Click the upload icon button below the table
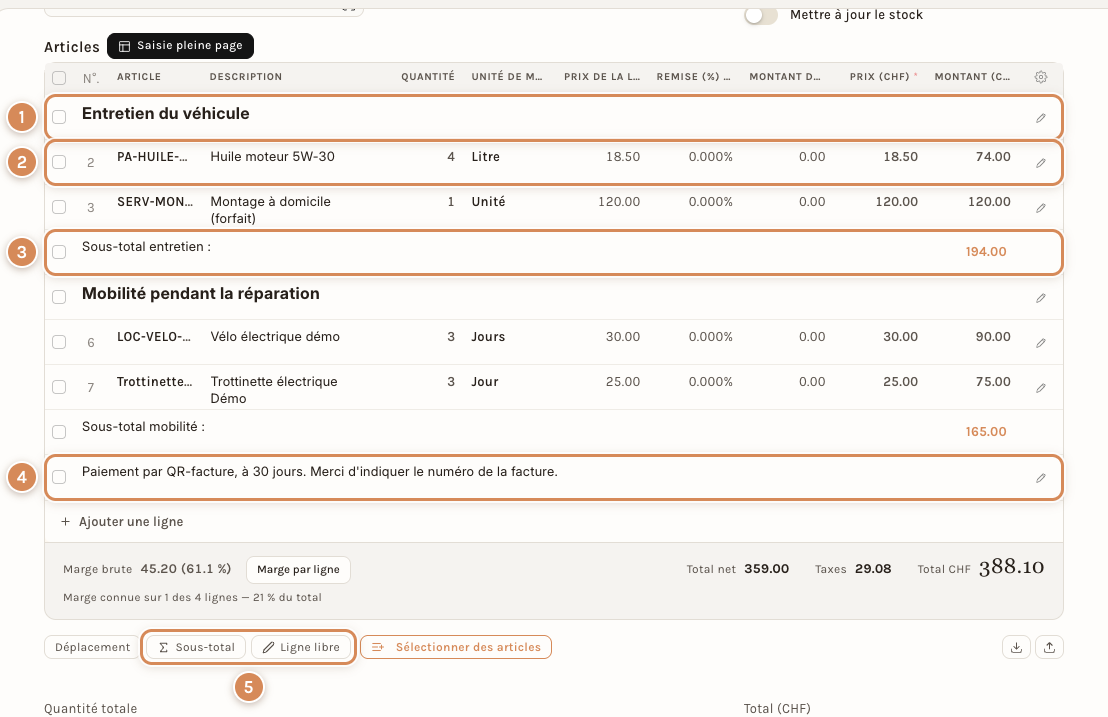 click(x=1049, y=647)
